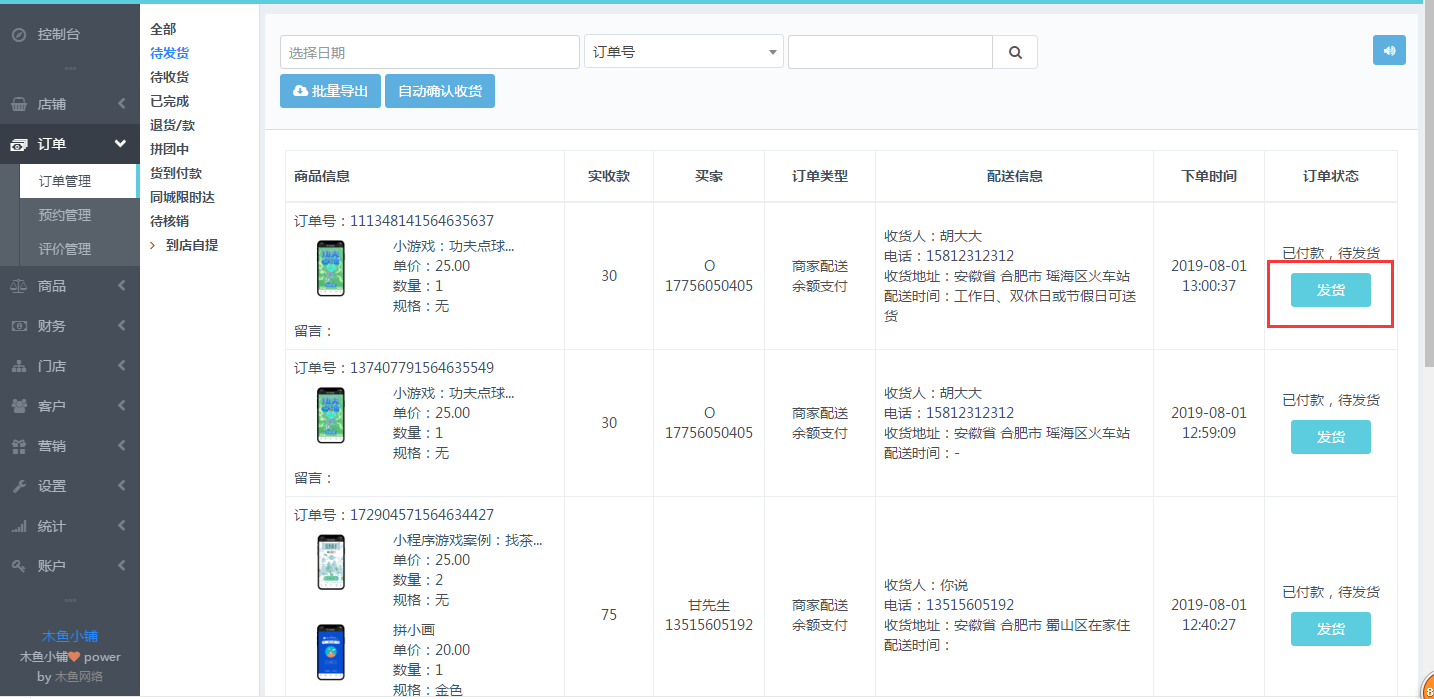Click buyer name 甘先生
Viewport: 1434px width, 699px height.
tap(709, 605)
